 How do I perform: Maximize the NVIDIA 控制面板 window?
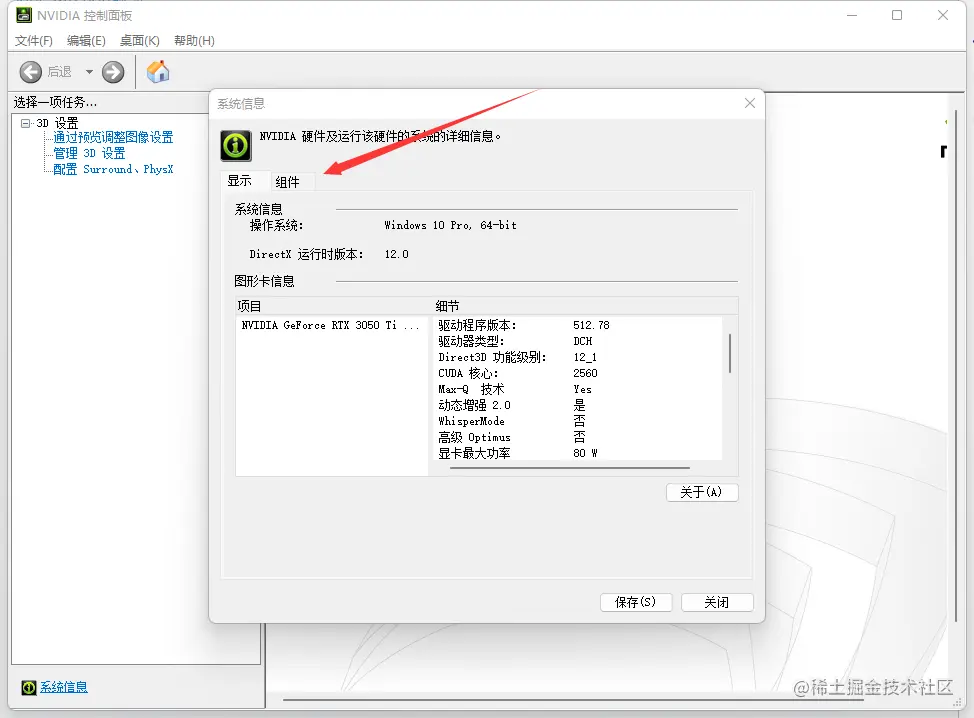[897, 15]
